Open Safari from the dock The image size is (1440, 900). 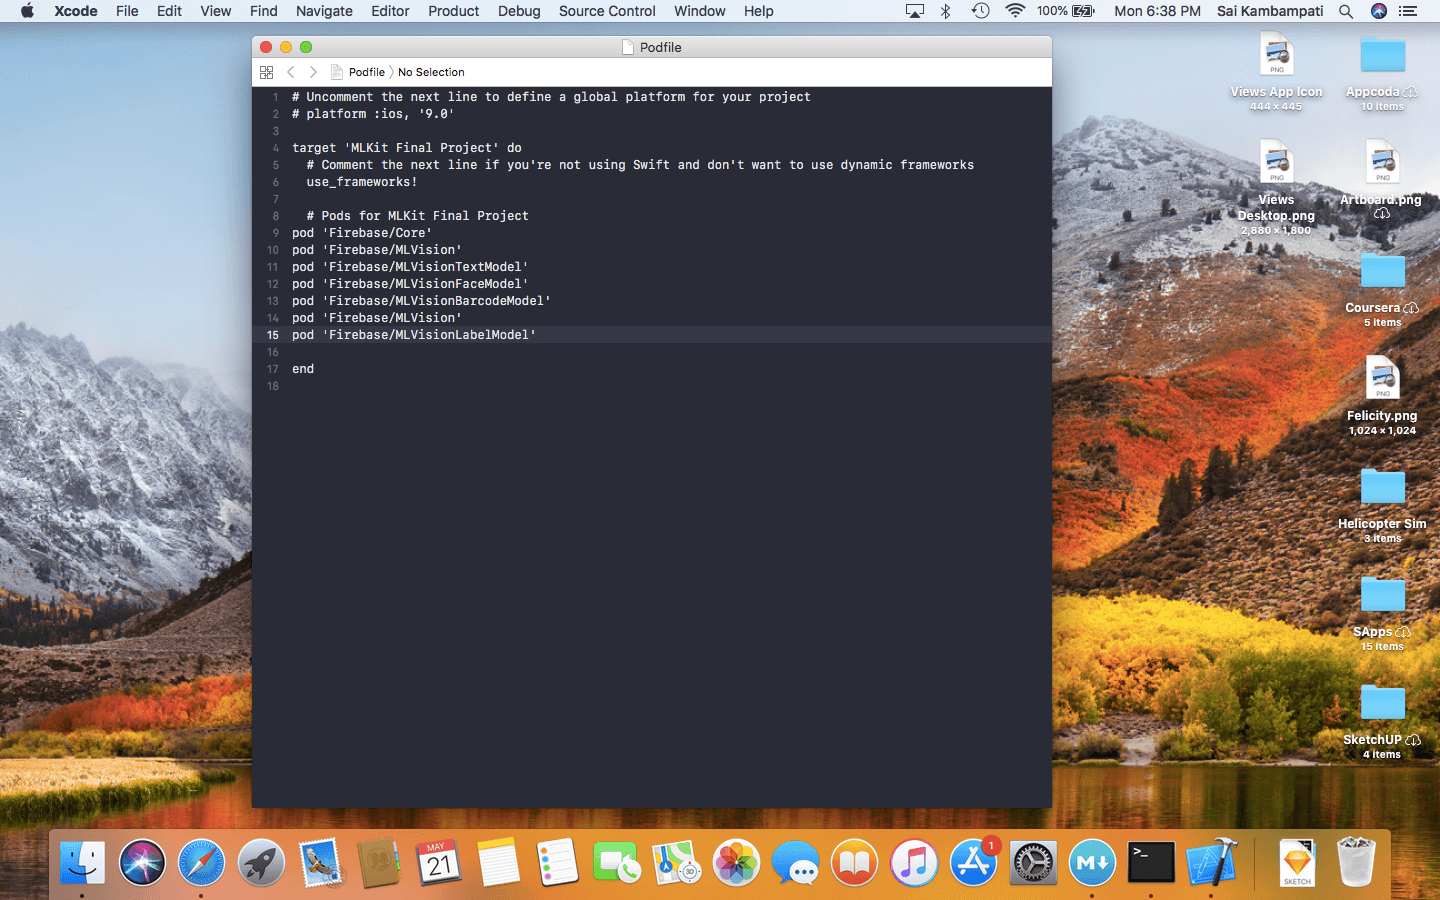201,862
